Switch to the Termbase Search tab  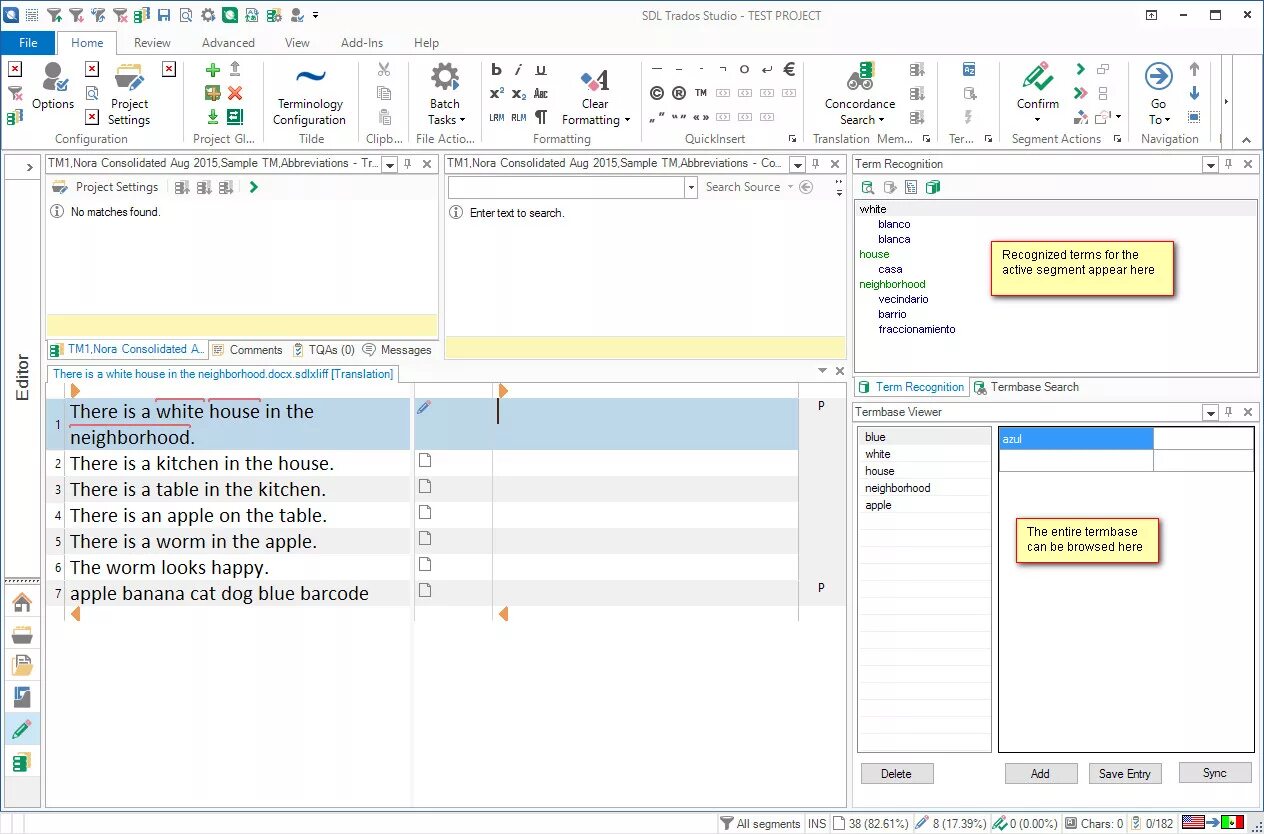[1026, 387]
